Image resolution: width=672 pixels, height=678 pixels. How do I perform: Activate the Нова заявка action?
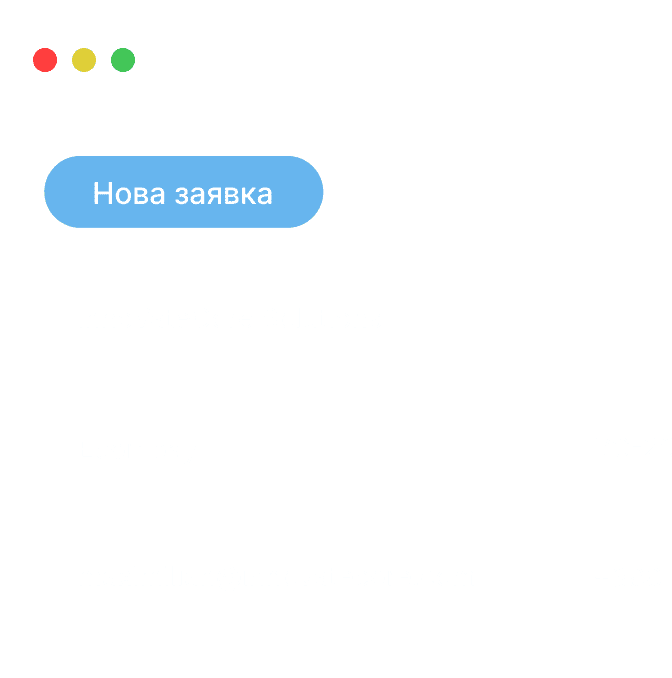[184, 192]
